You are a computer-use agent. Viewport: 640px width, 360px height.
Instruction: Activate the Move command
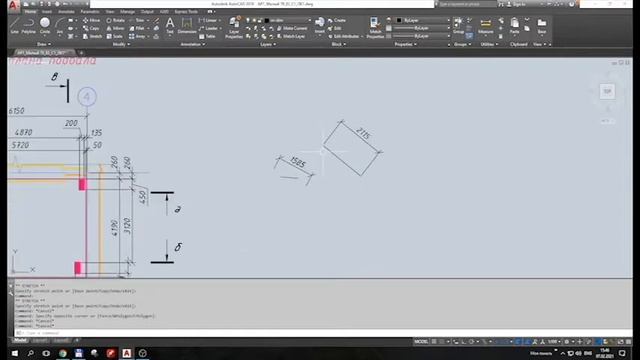(x=91, y=20)
